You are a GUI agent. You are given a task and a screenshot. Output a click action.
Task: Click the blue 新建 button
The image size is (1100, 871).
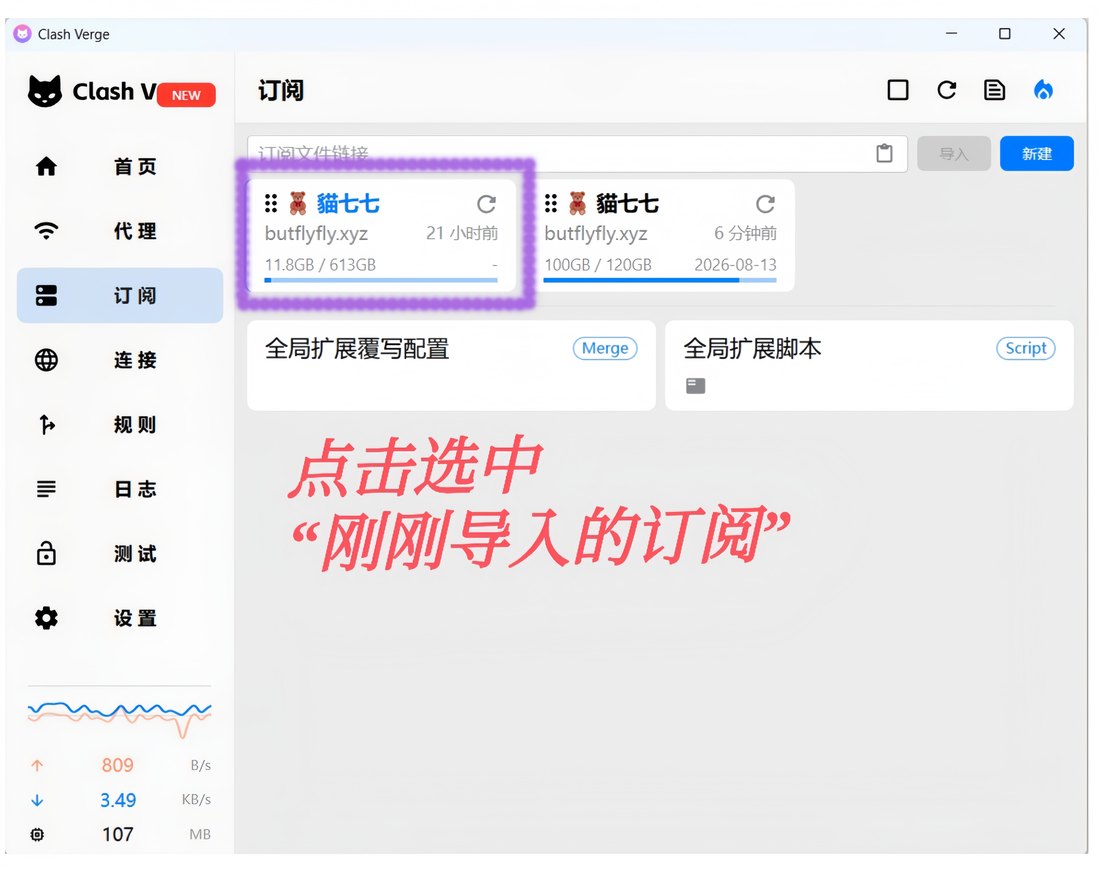[1036, 154]
